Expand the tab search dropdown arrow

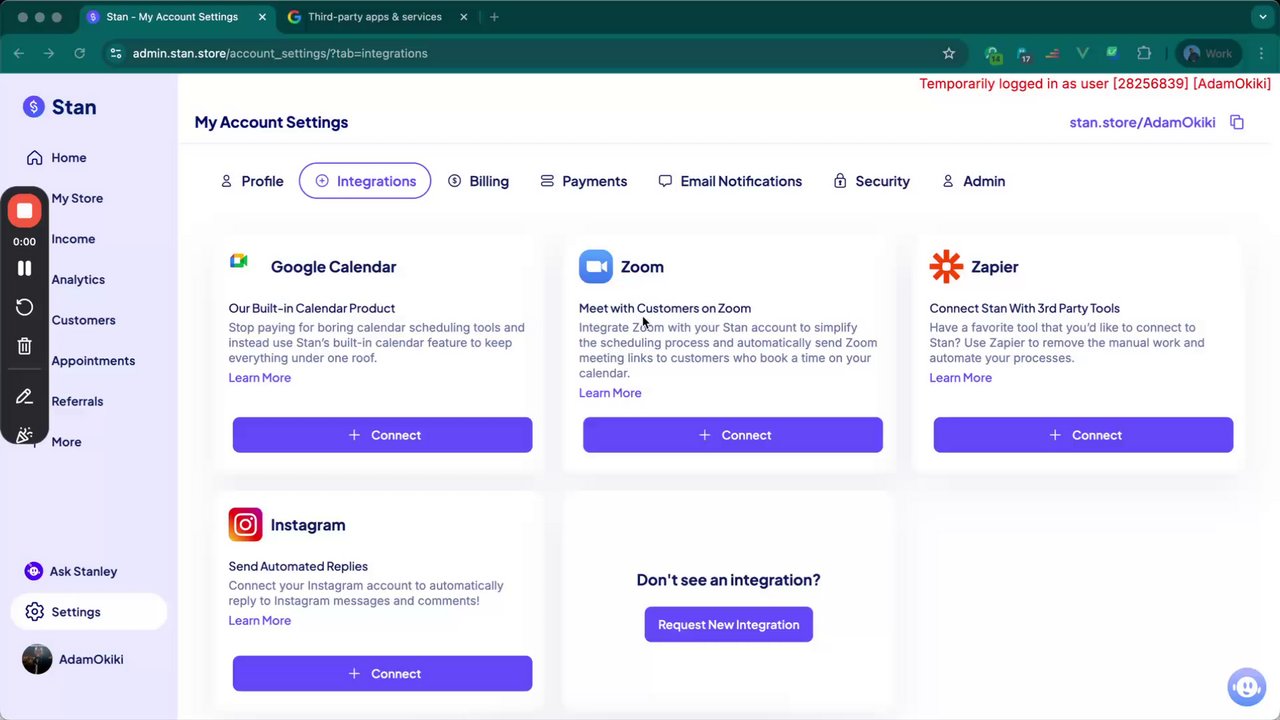[1263, 17]
